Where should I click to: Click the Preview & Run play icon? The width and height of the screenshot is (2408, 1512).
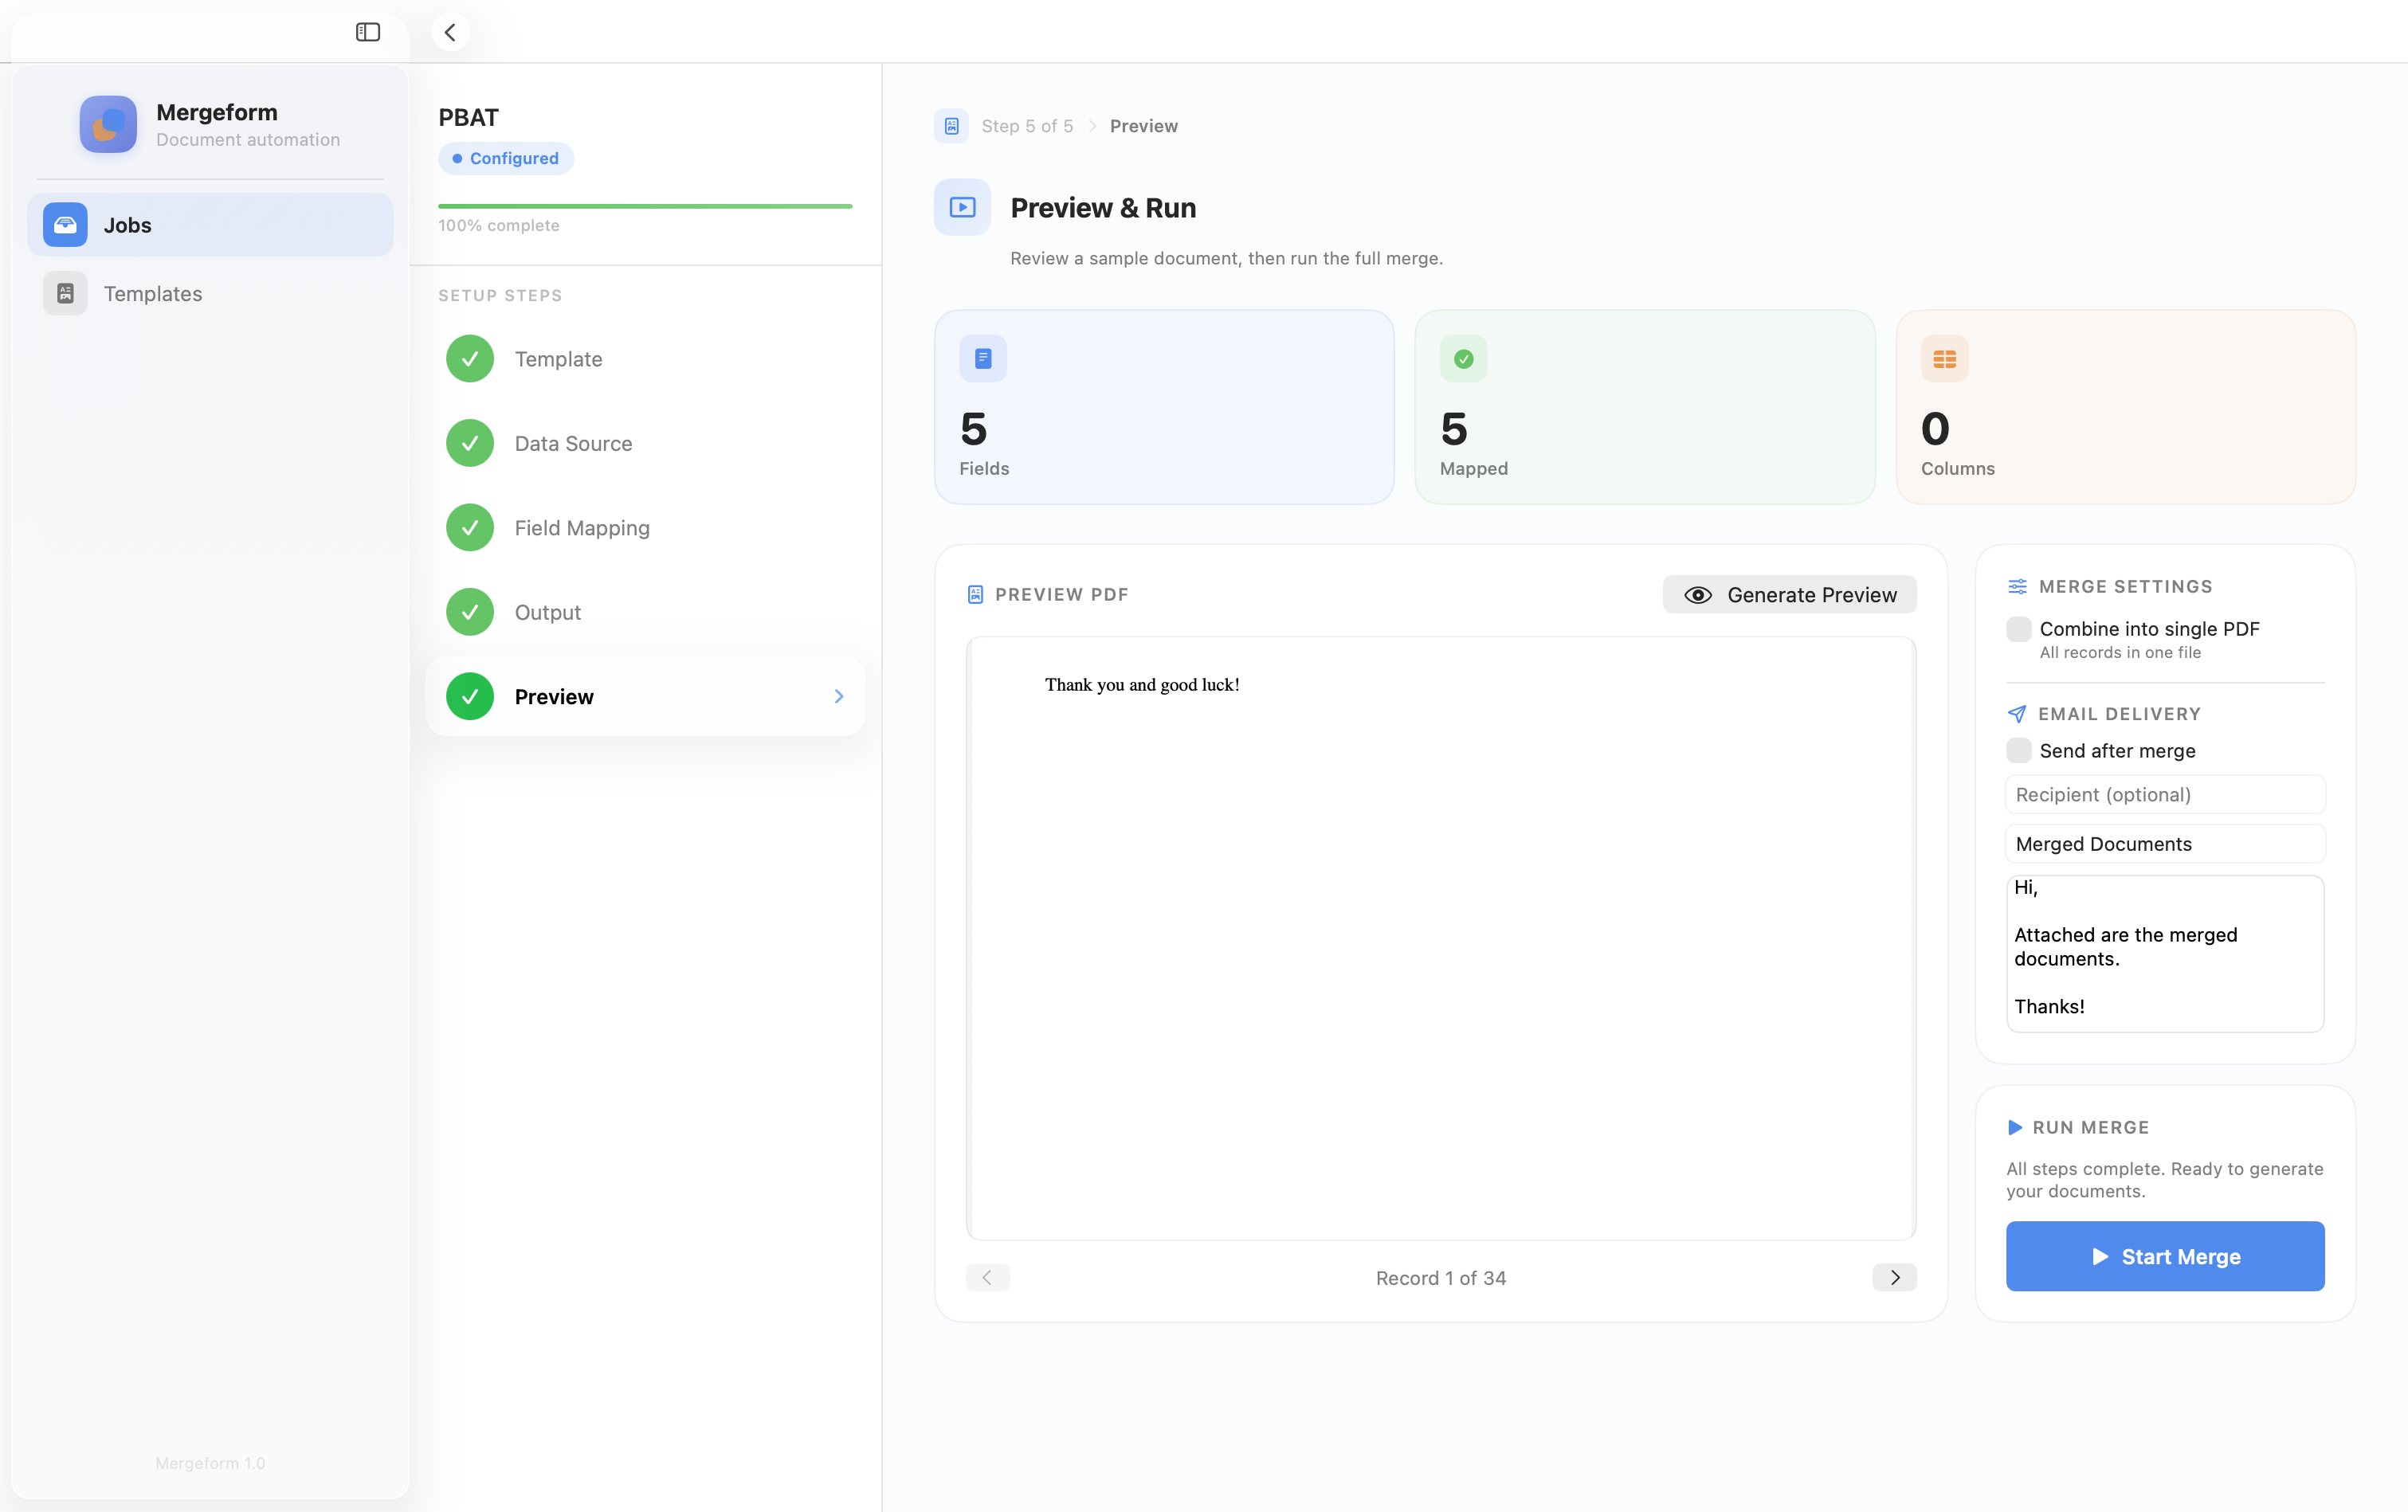coord(961,207)
